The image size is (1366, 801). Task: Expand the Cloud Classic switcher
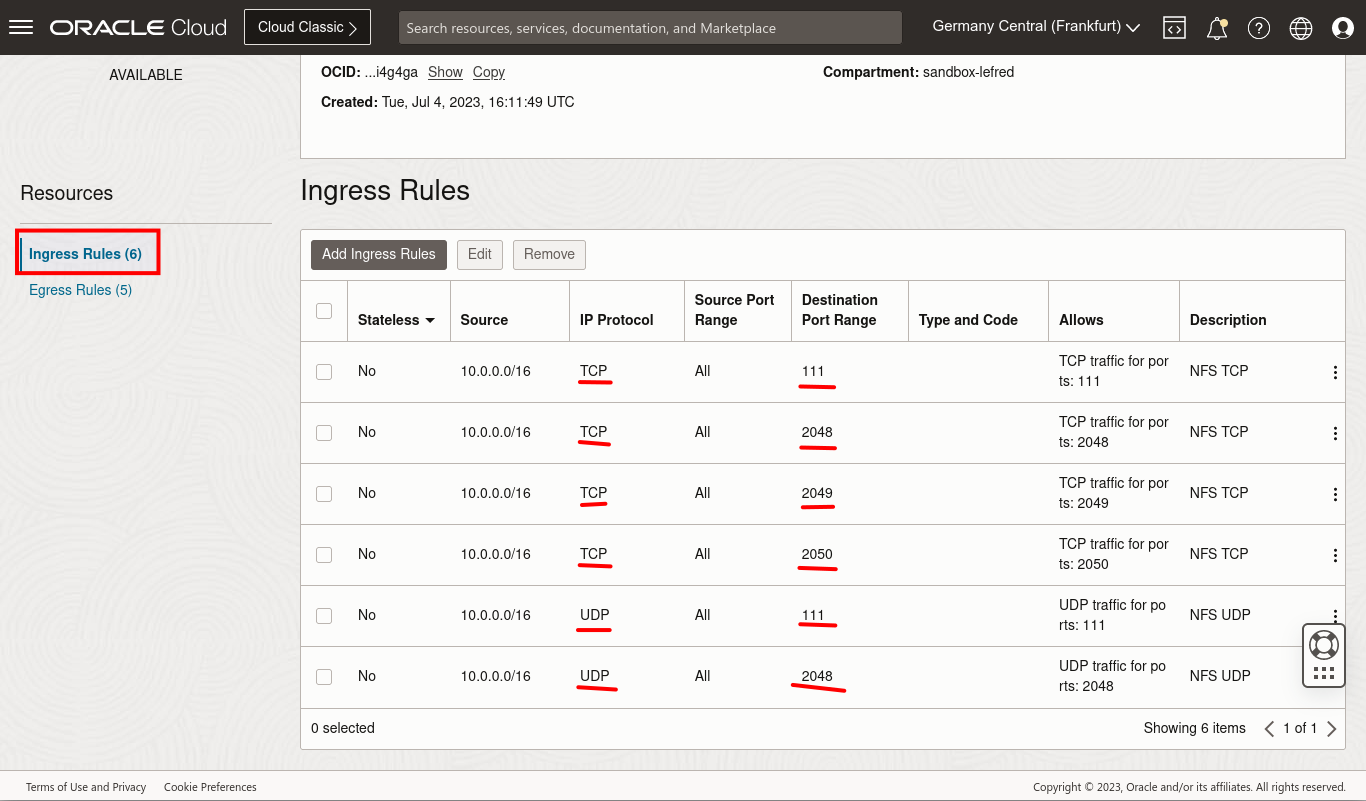click(x=307, y=27)
